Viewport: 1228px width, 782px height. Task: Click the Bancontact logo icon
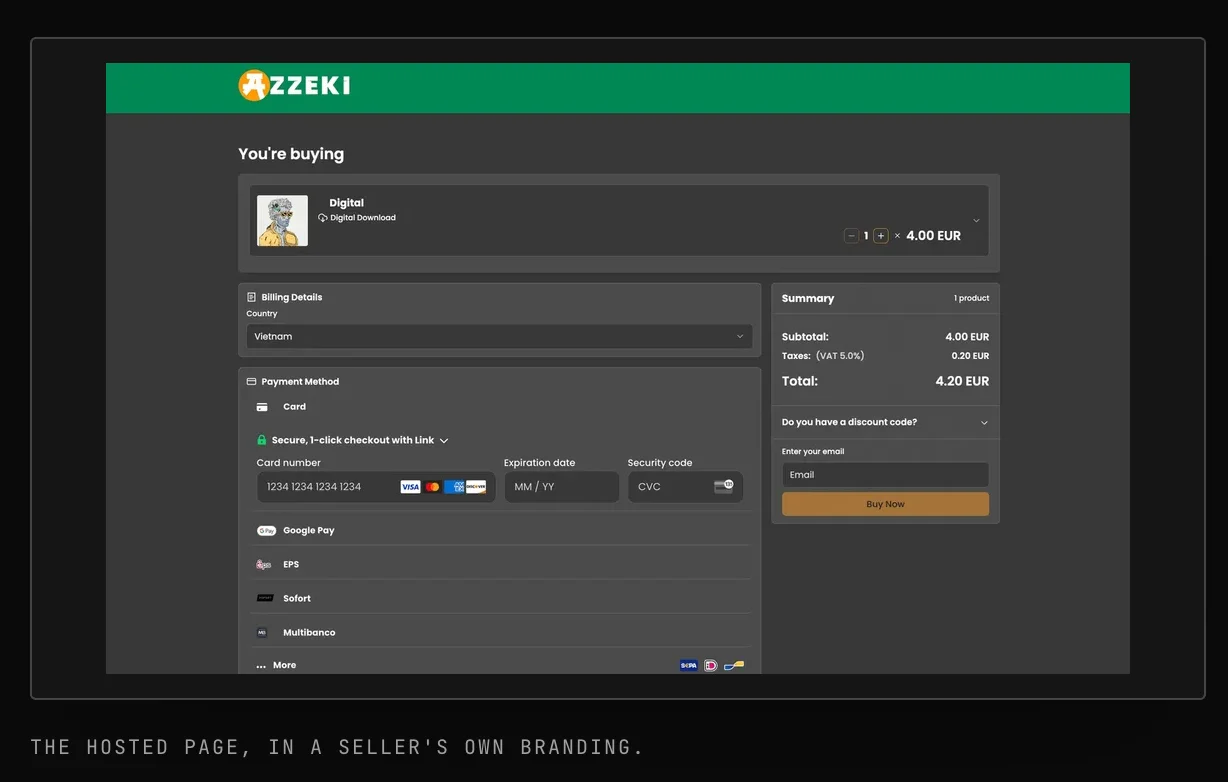click(734, 665)
